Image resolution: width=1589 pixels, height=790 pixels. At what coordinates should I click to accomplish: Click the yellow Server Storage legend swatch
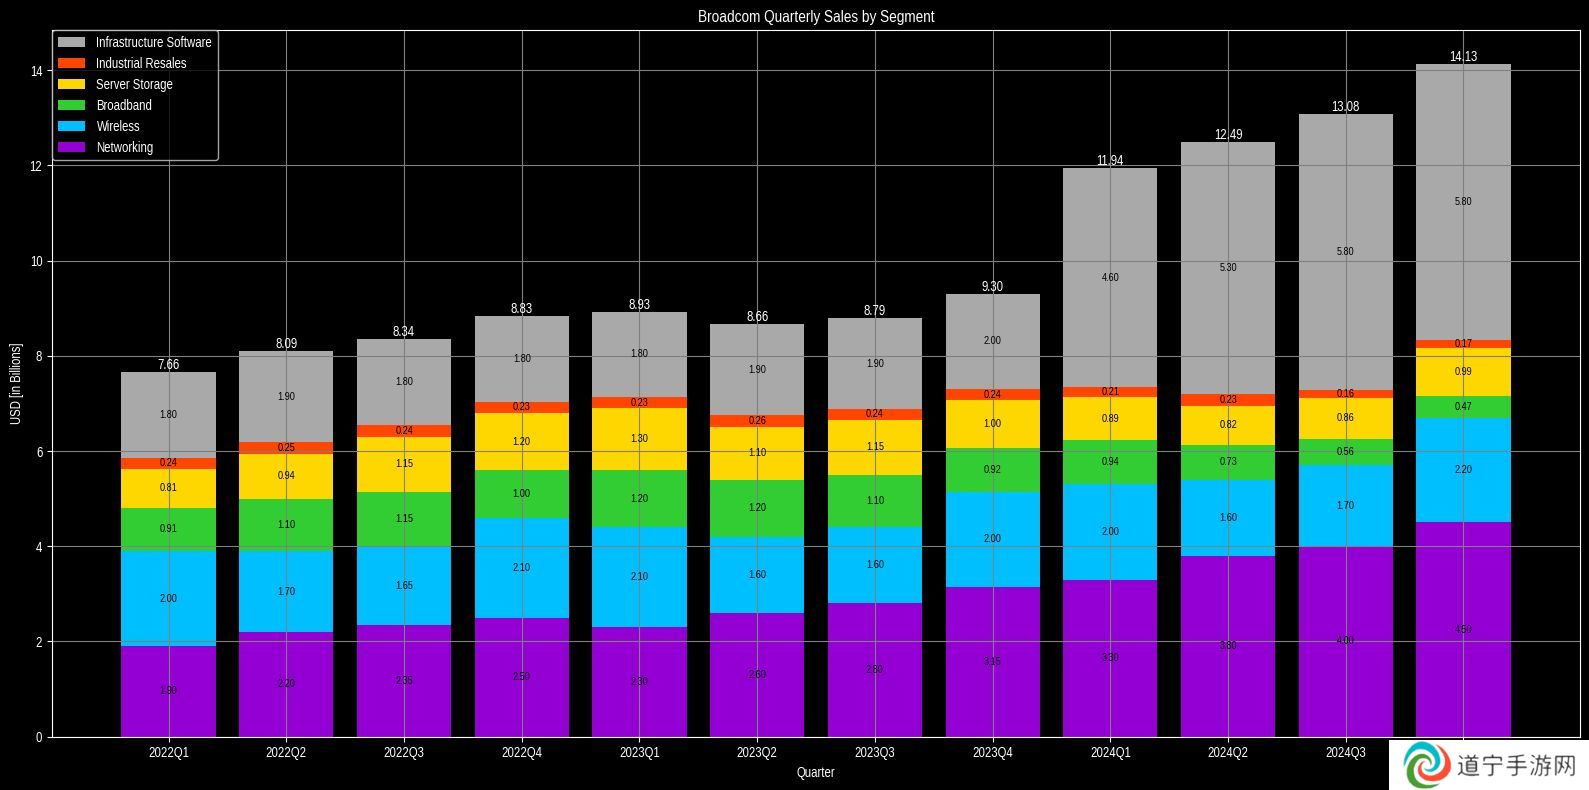pos(71,84)
